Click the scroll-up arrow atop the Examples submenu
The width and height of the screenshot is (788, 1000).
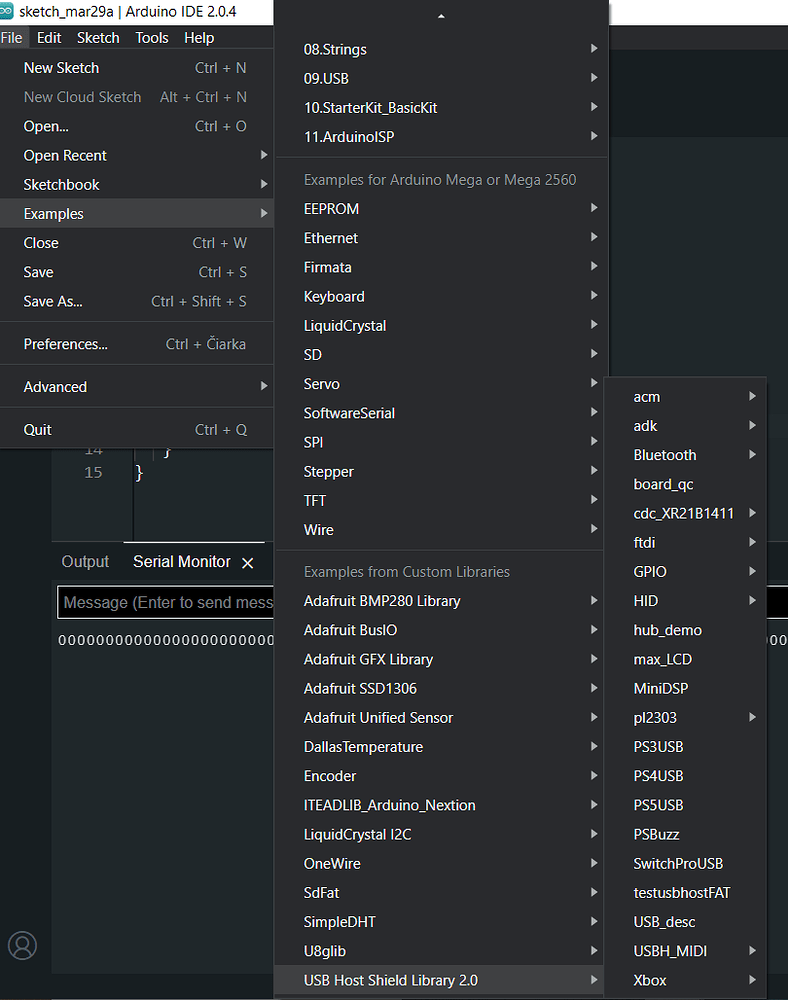click(440, 16)
